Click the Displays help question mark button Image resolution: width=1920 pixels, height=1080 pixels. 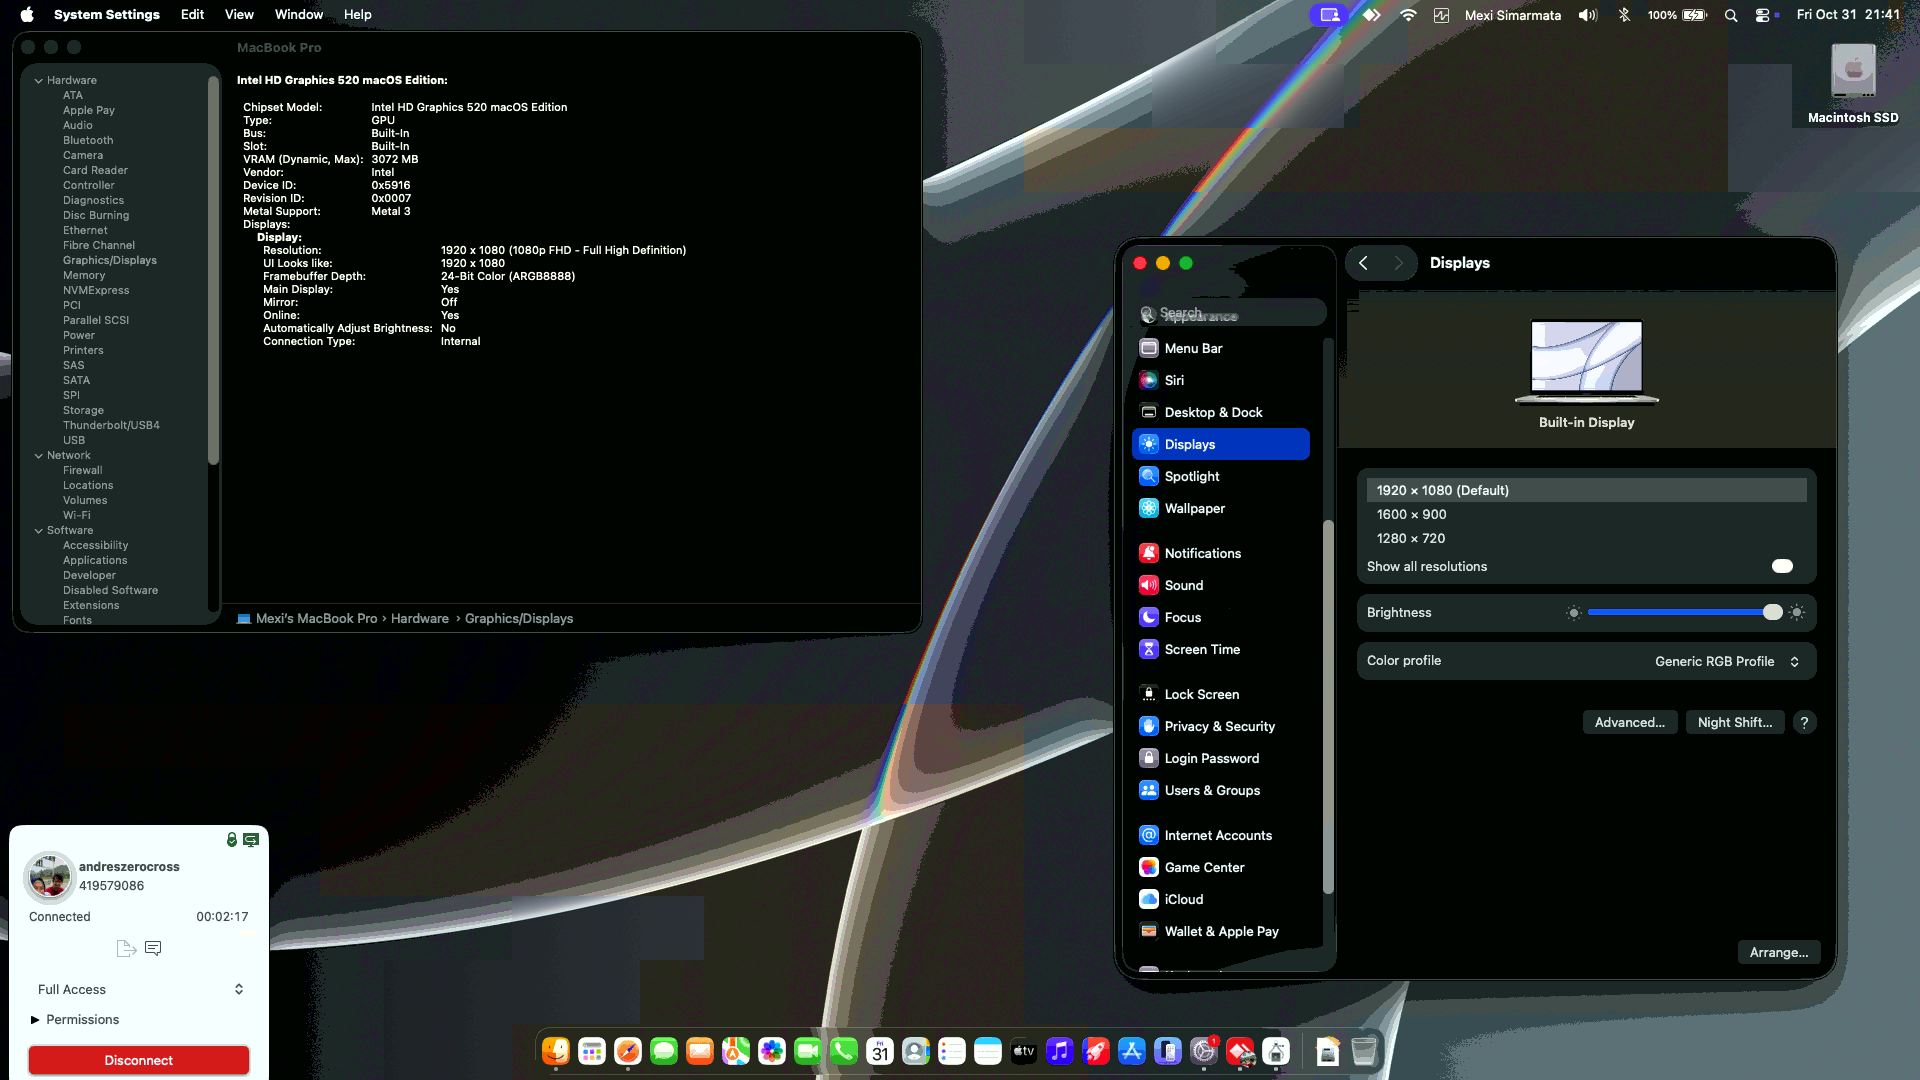[x=1804, y=722]
